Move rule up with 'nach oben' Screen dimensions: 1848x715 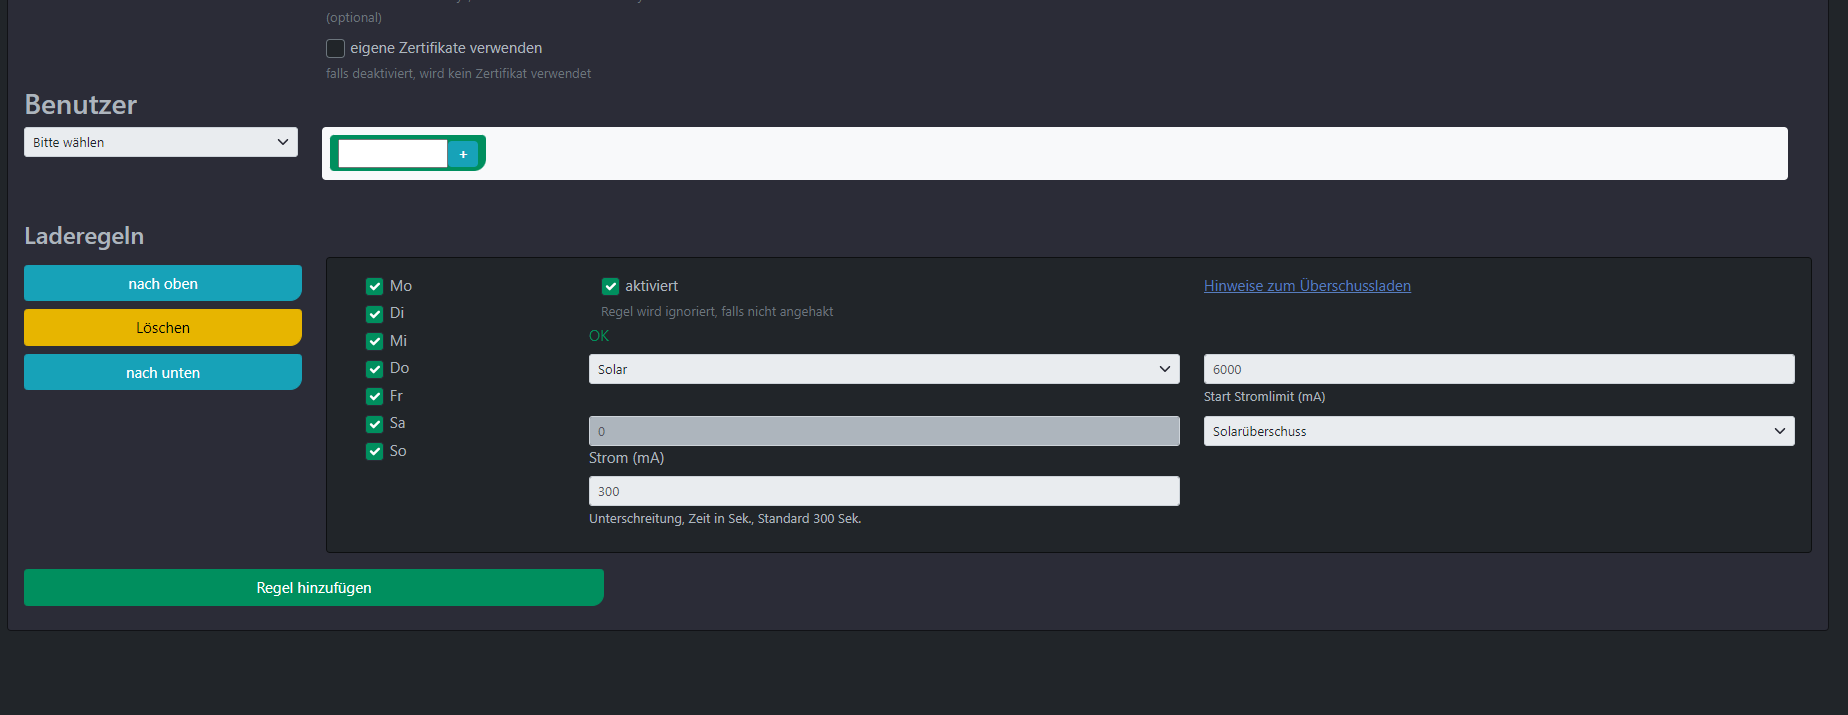163,283
